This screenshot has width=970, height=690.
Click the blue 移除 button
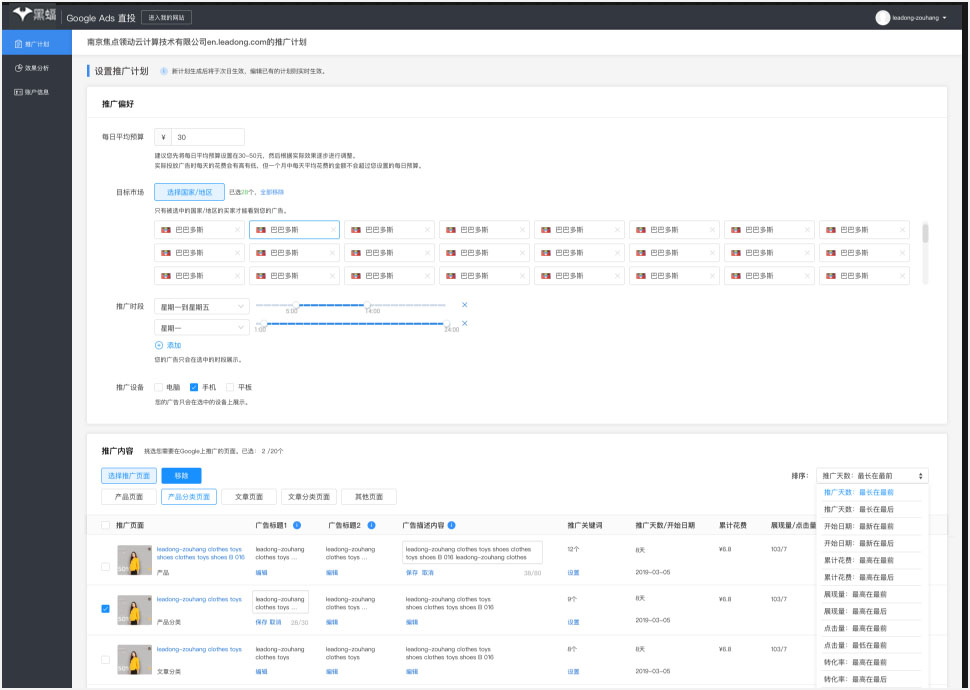pos(181,476)
